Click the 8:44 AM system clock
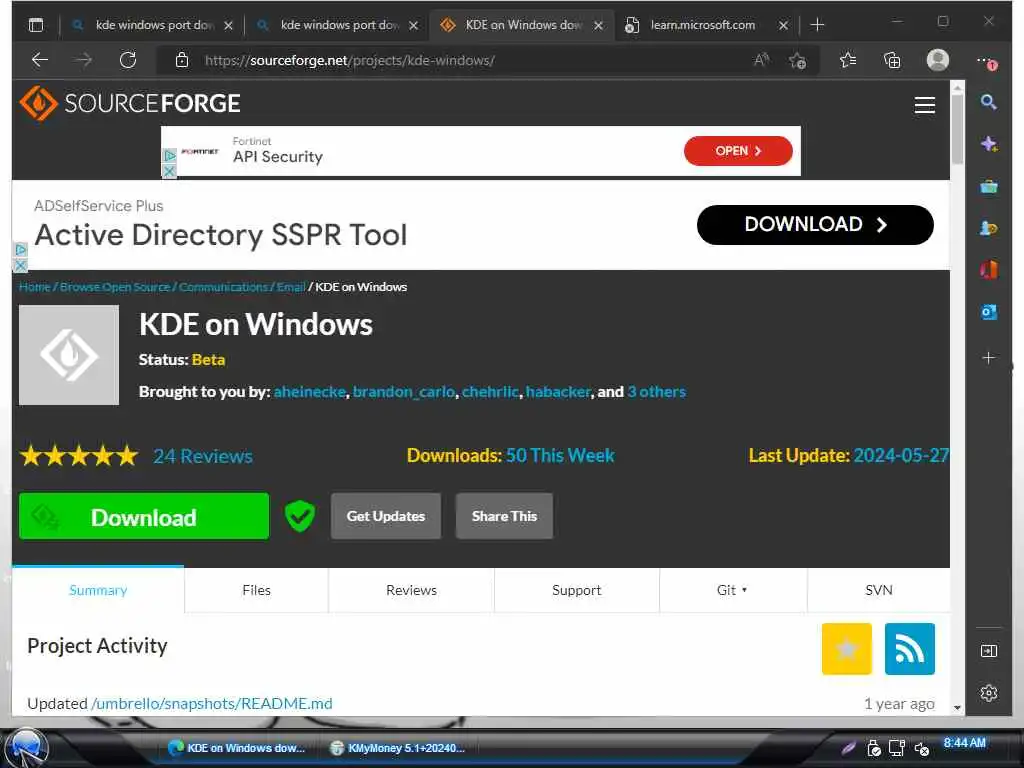1024x768 pixels. 965,743
